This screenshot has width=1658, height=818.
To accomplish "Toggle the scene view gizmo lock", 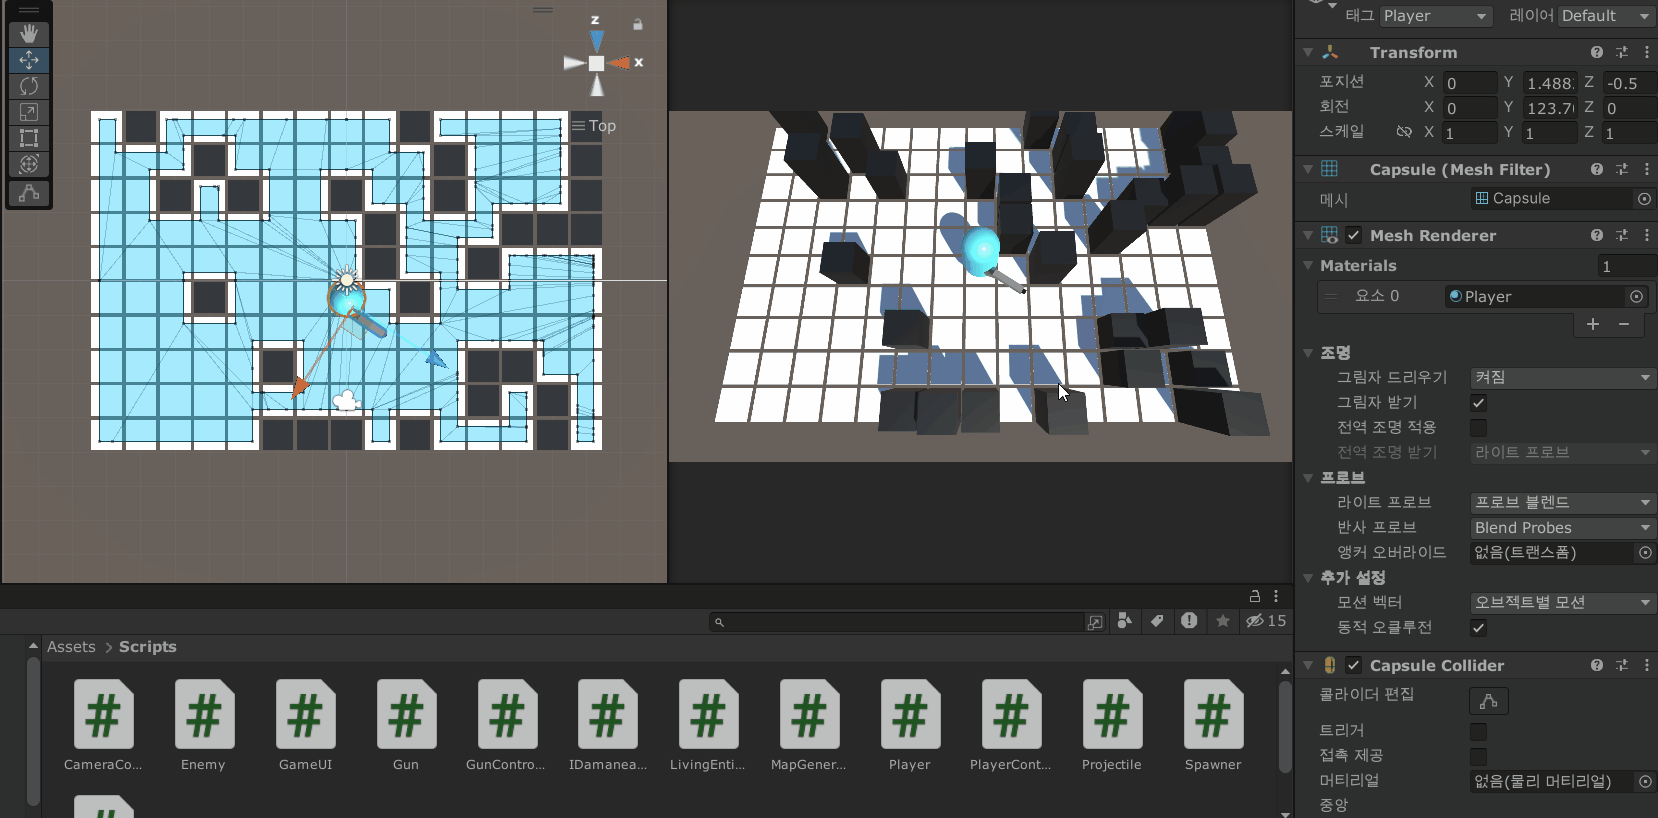I will 638,24.
